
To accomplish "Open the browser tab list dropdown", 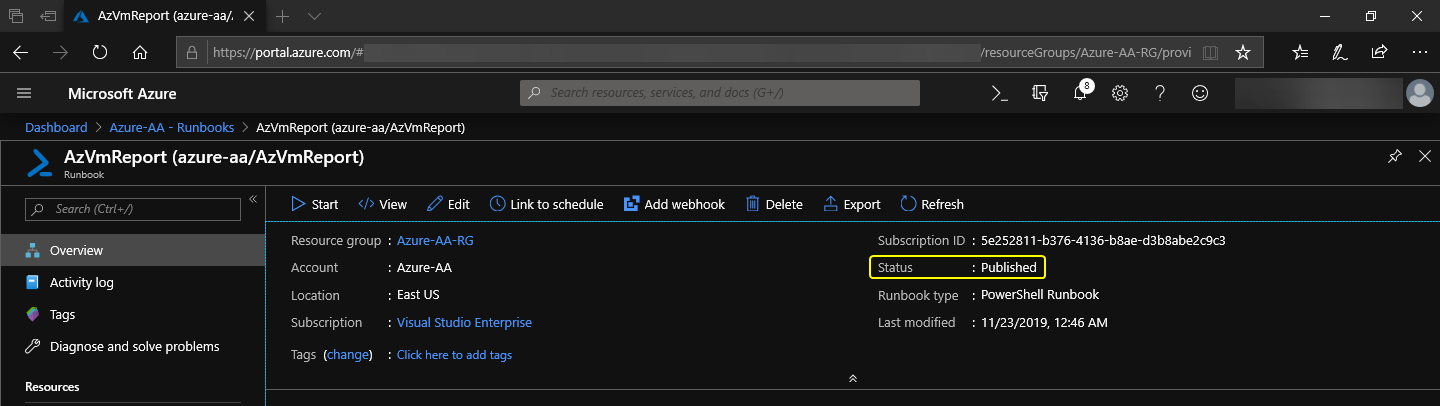I will tap(314, 17).
